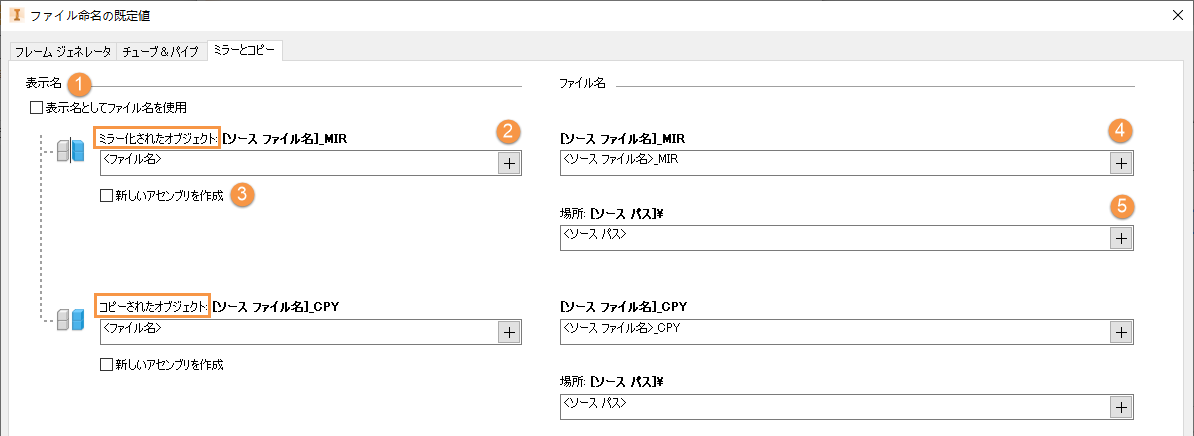
Task: Click the plus button for the _CPY file name field
Action: pos(1121,332)
